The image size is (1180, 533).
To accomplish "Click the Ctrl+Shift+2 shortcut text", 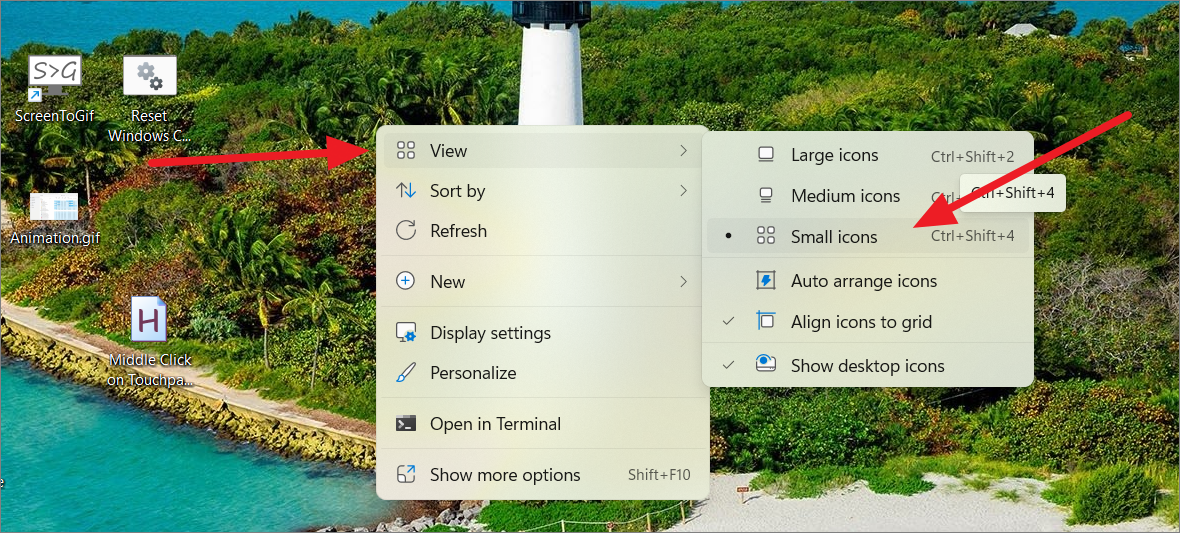I will (972, 157).
